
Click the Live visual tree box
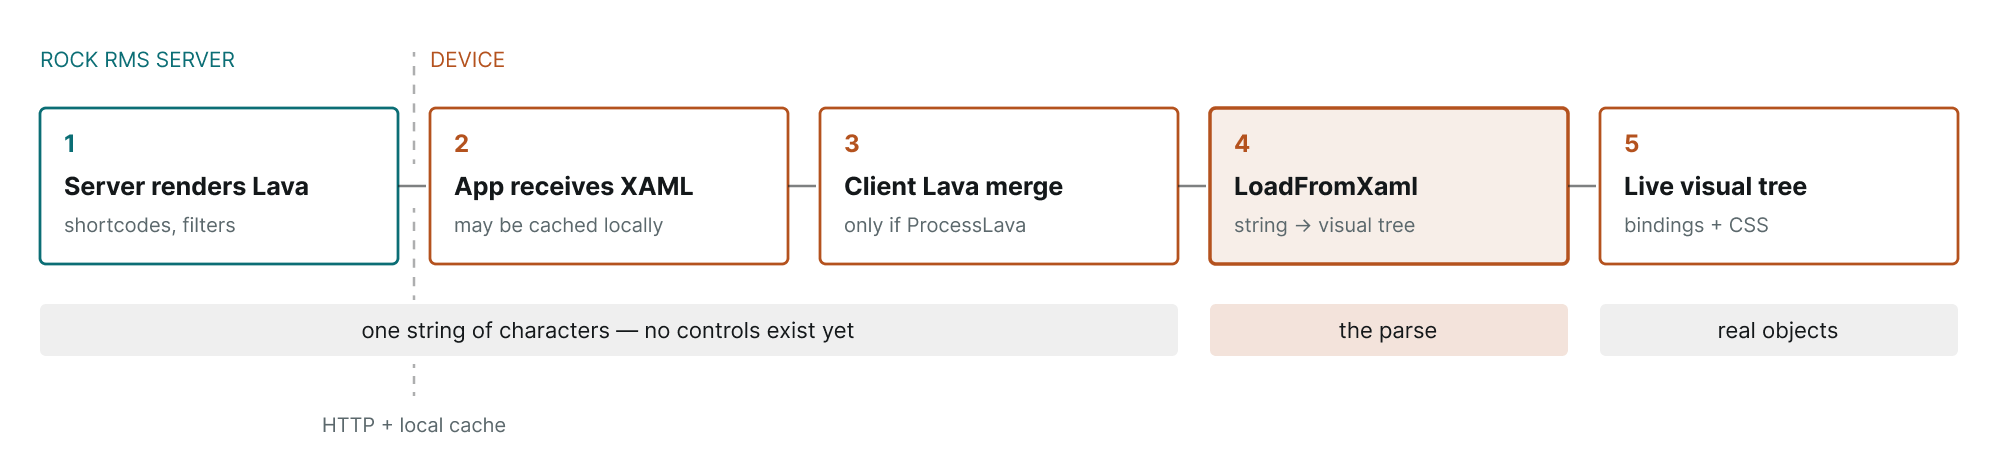point(1779,186)
